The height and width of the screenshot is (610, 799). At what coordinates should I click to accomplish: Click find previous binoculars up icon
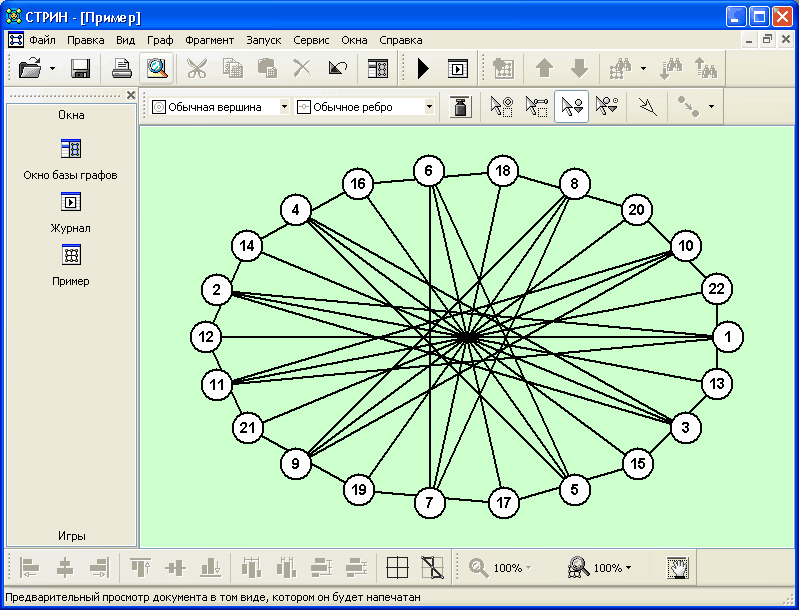click(706, 68)
